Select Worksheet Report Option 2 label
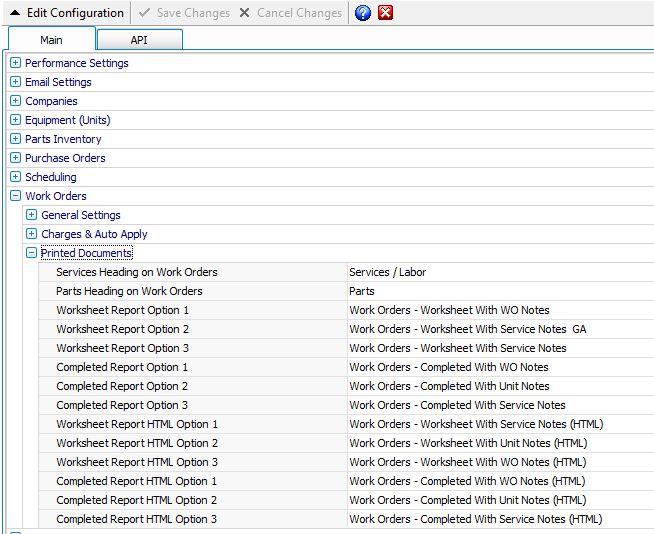 click(x=123, y=329)
